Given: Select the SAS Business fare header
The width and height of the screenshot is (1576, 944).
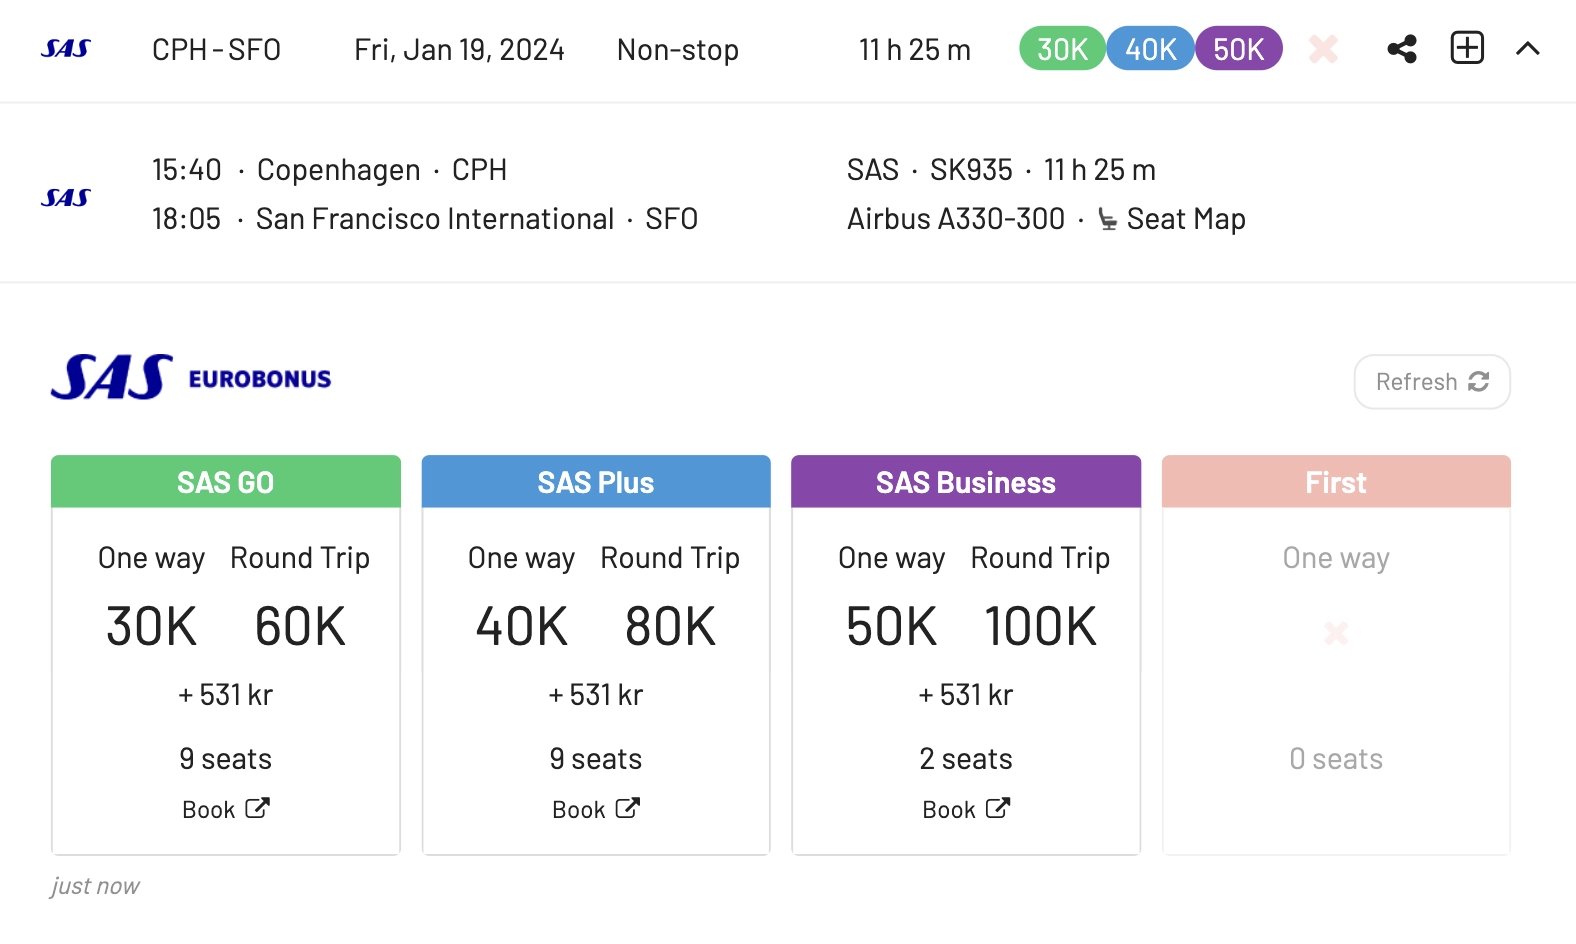Looking at the screenshot, I should coord(966,482).
